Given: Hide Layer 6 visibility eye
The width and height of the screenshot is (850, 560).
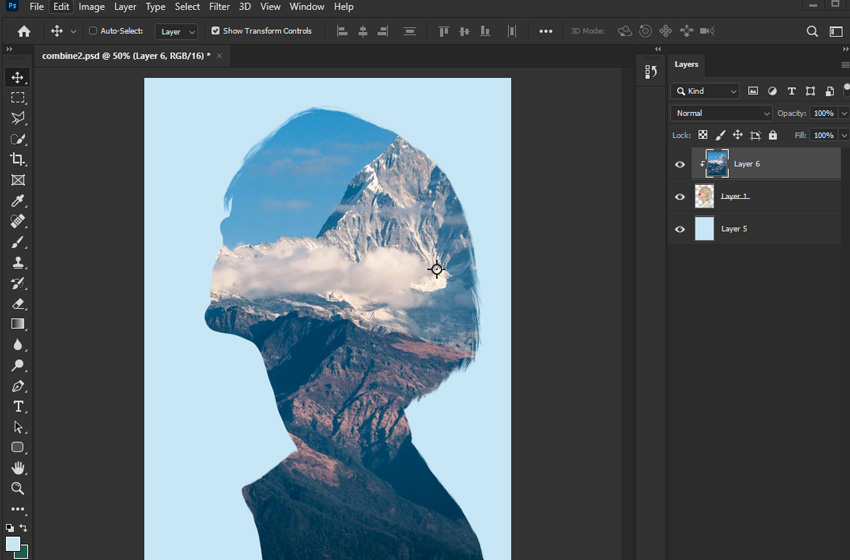Looking at the screenshot, I should 680,164.
